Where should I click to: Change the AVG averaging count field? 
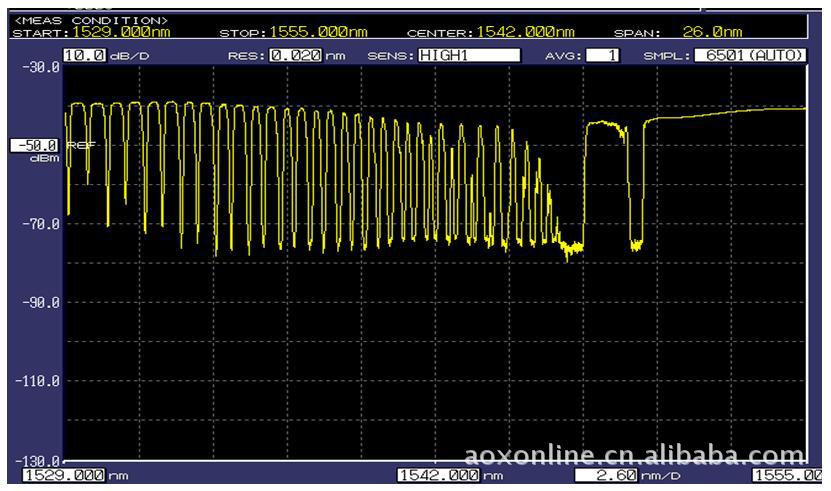[x=602, y=56]
